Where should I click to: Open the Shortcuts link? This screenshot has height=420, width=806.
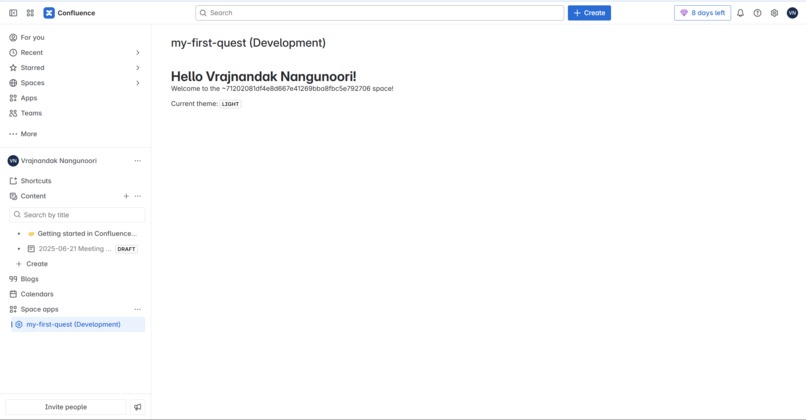35,181
